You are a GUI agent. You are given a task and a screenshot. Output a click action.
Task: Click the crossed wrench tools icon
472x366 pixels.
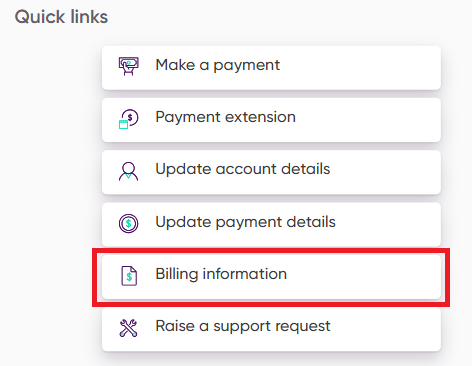[128, 328]
